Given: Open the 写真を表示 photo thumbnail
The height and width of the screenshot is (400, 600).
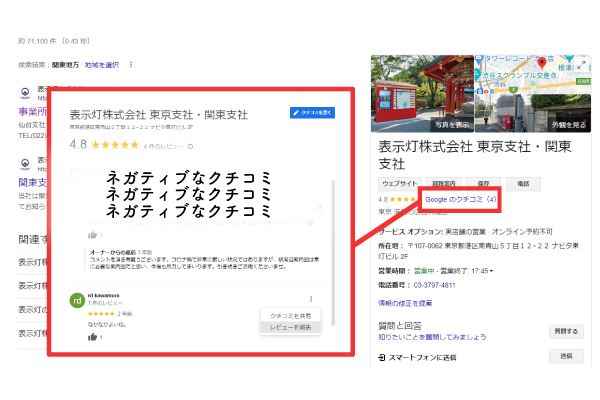Looking at the screenshot, I should (422, 94).
